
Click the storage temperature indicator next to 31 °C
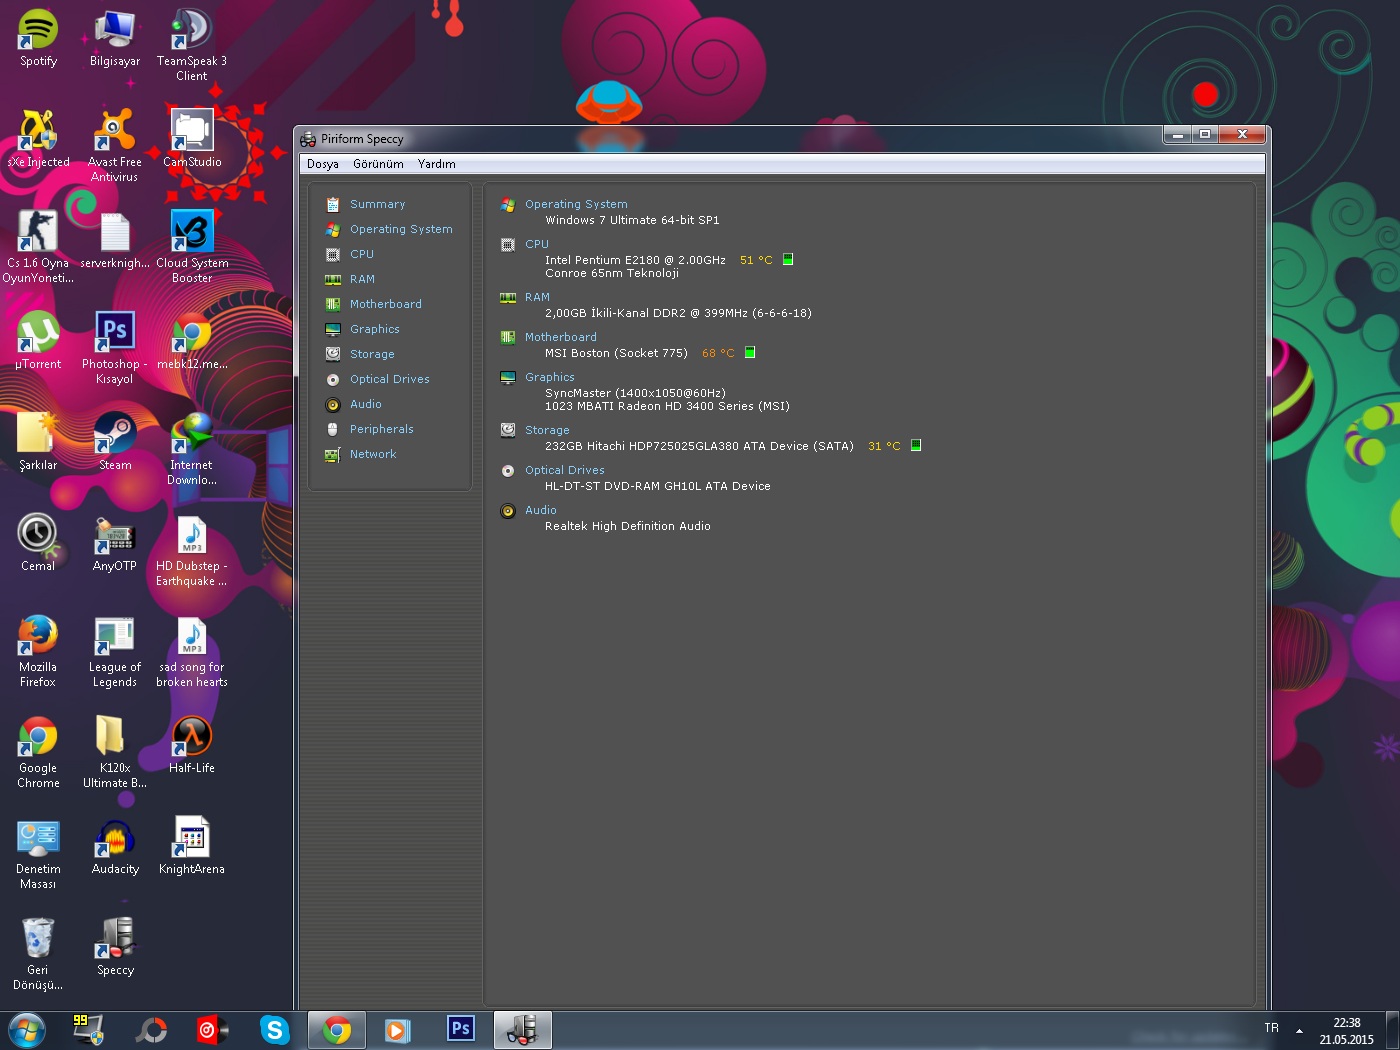pos(916,446)
